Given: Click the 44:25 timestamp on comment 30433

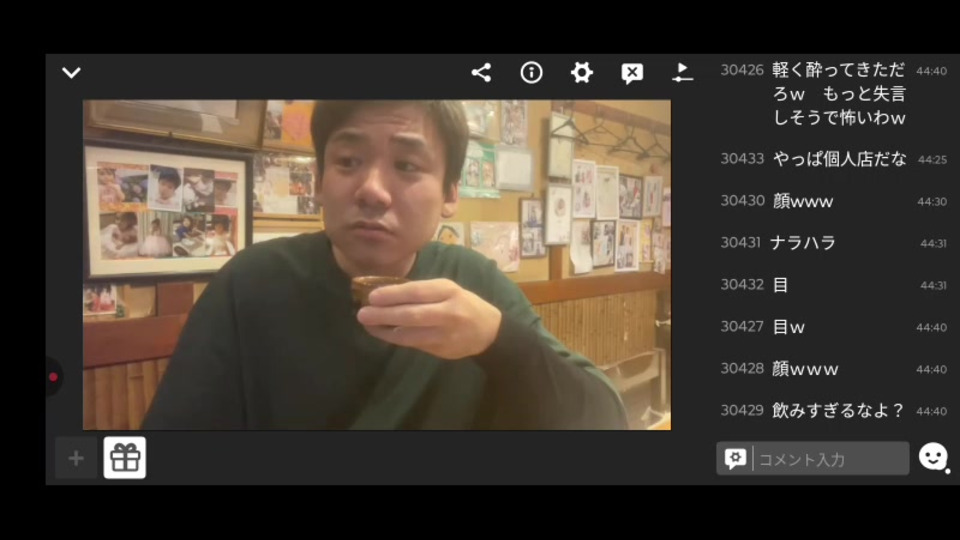Looking at the screenshot, I should pos(932,160).
